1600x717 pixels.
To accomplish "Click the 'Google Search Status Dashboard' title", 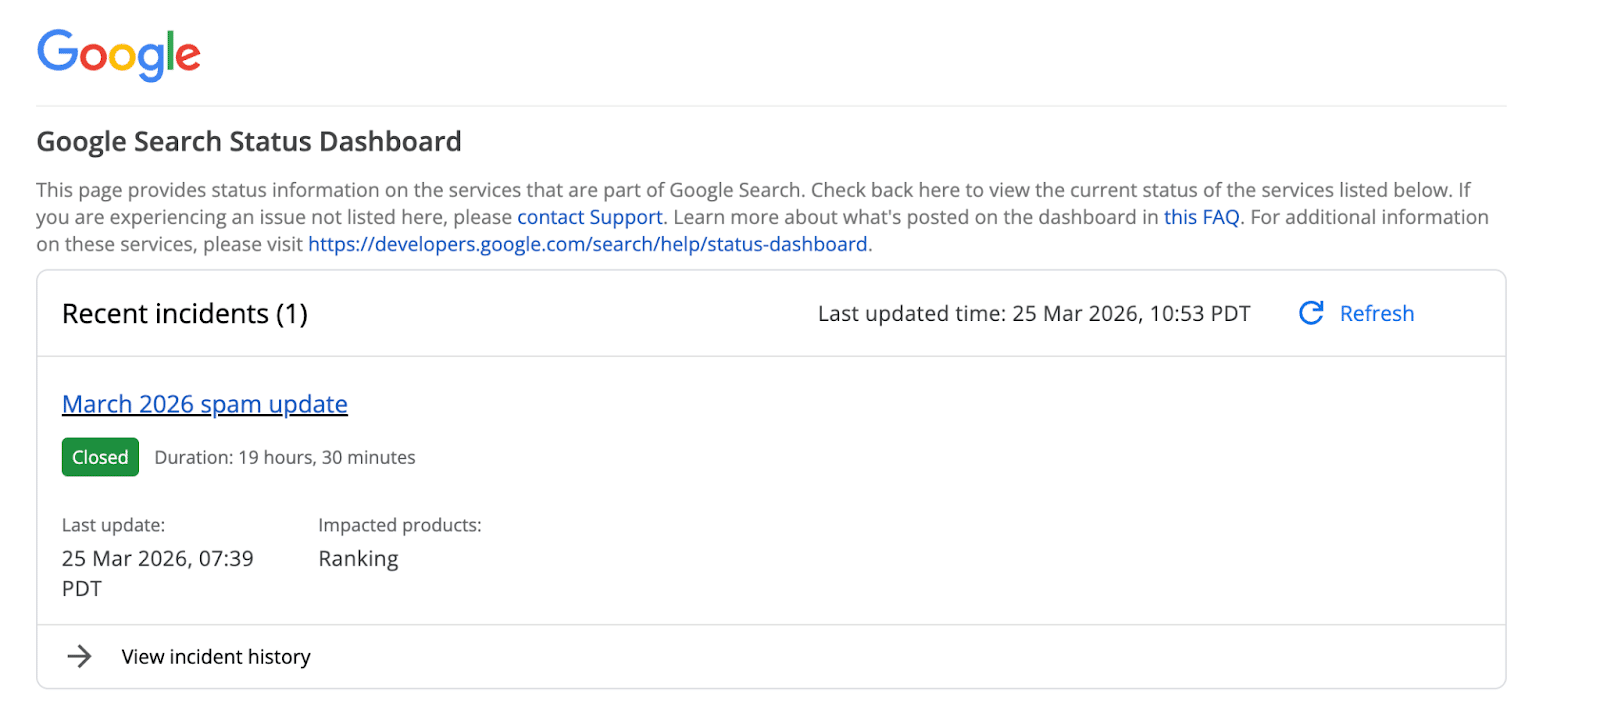I will (x=248, y=141).
